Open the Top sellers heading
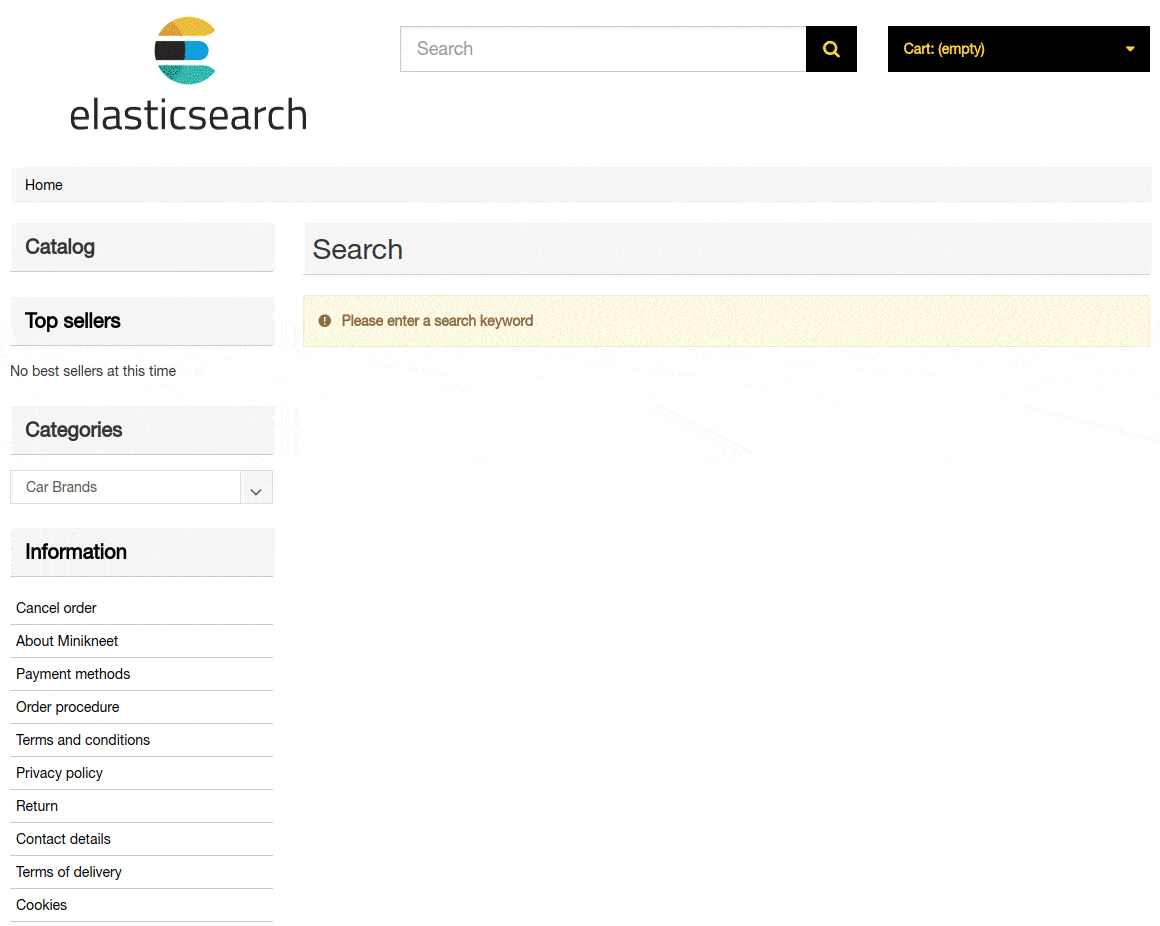 (x=72, y=321)
